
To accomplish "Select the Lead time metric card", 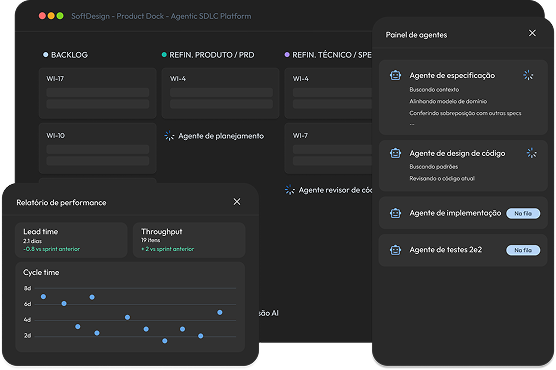I will pyautogui.click(x=71, y=240).
